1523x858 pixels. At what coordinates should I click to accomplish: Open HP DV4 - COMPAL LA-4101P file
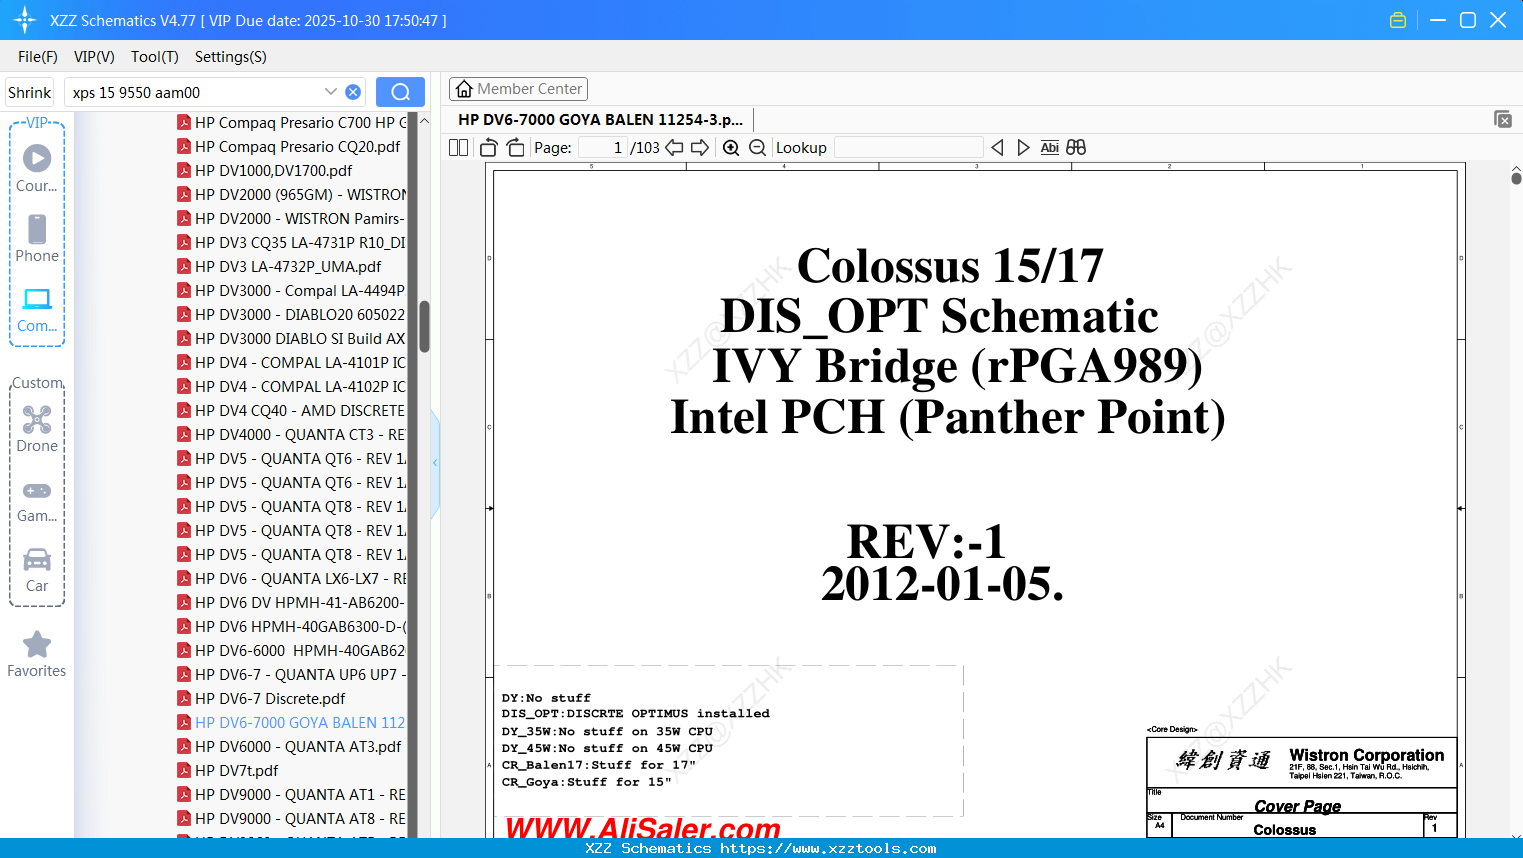pos(292,362)
